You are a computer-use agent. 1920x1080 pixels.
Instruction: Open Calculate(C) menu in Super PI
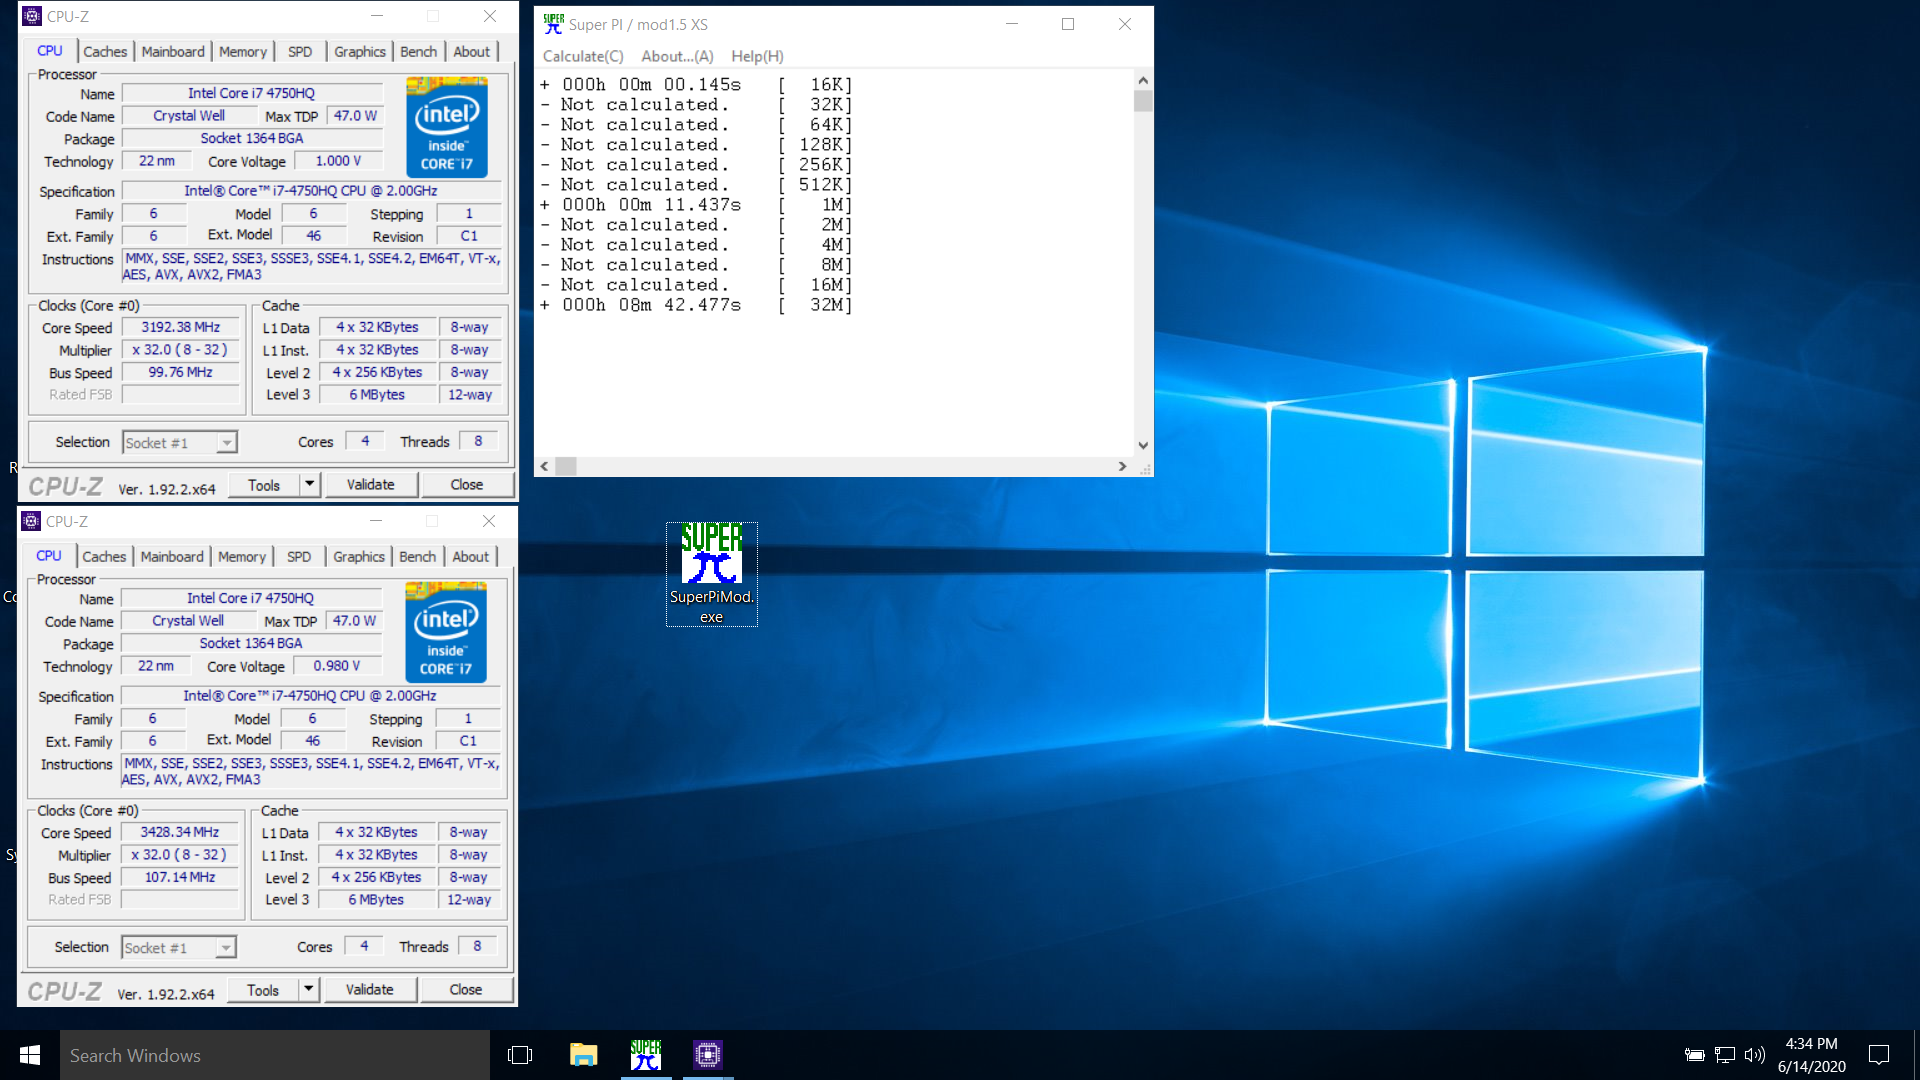583,56
